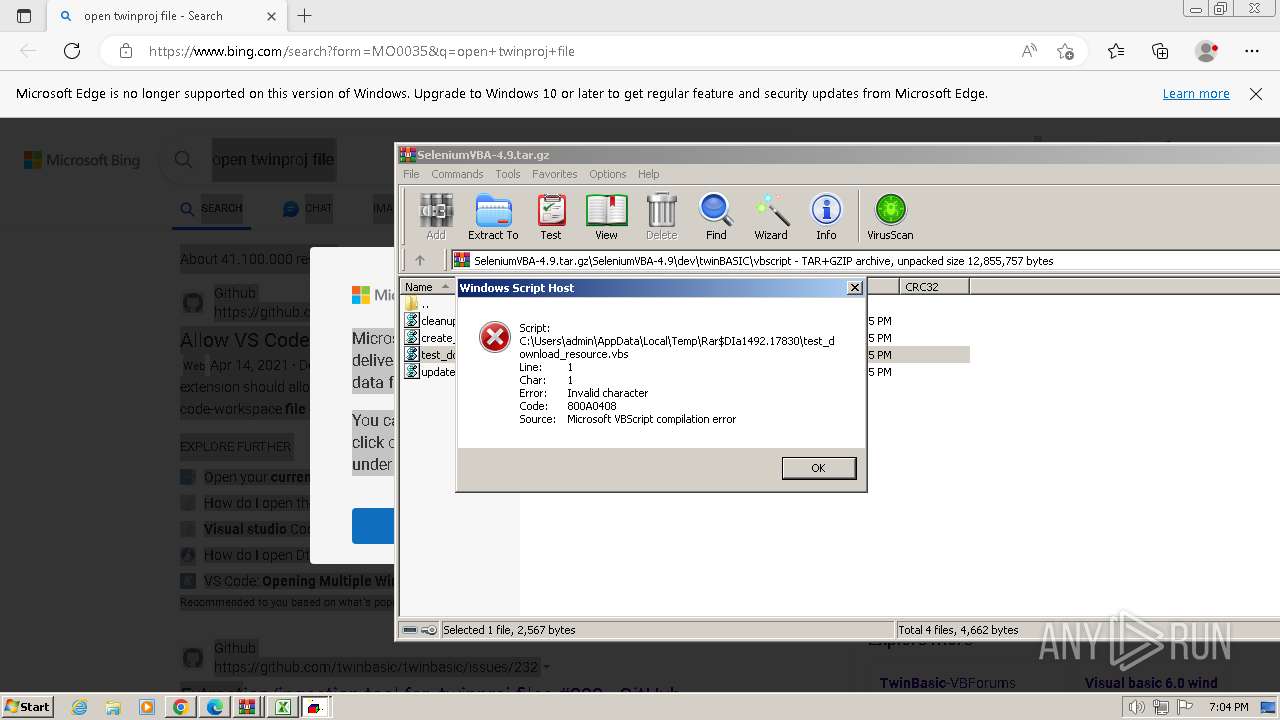Click the WinRAR archive path field
1280x720 pixels.
click(865, 261)
